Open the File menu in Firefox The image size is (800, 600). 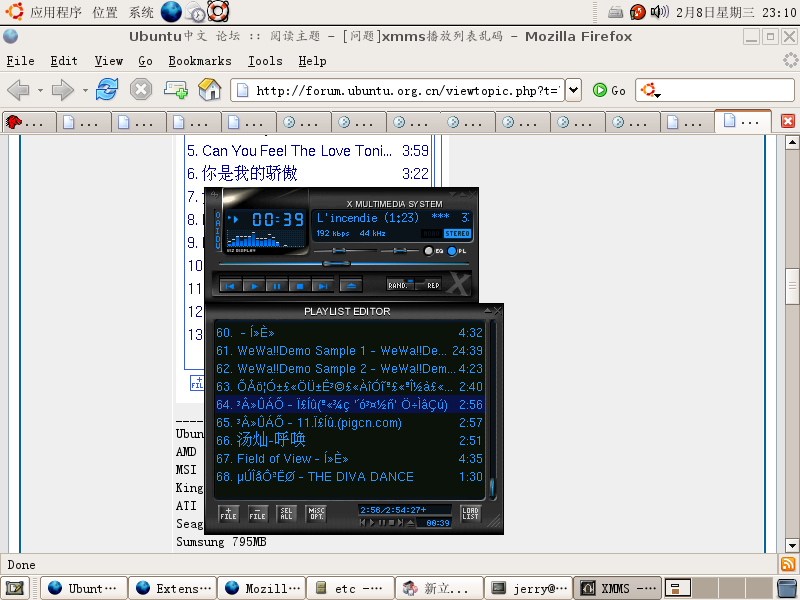point(20,61)
